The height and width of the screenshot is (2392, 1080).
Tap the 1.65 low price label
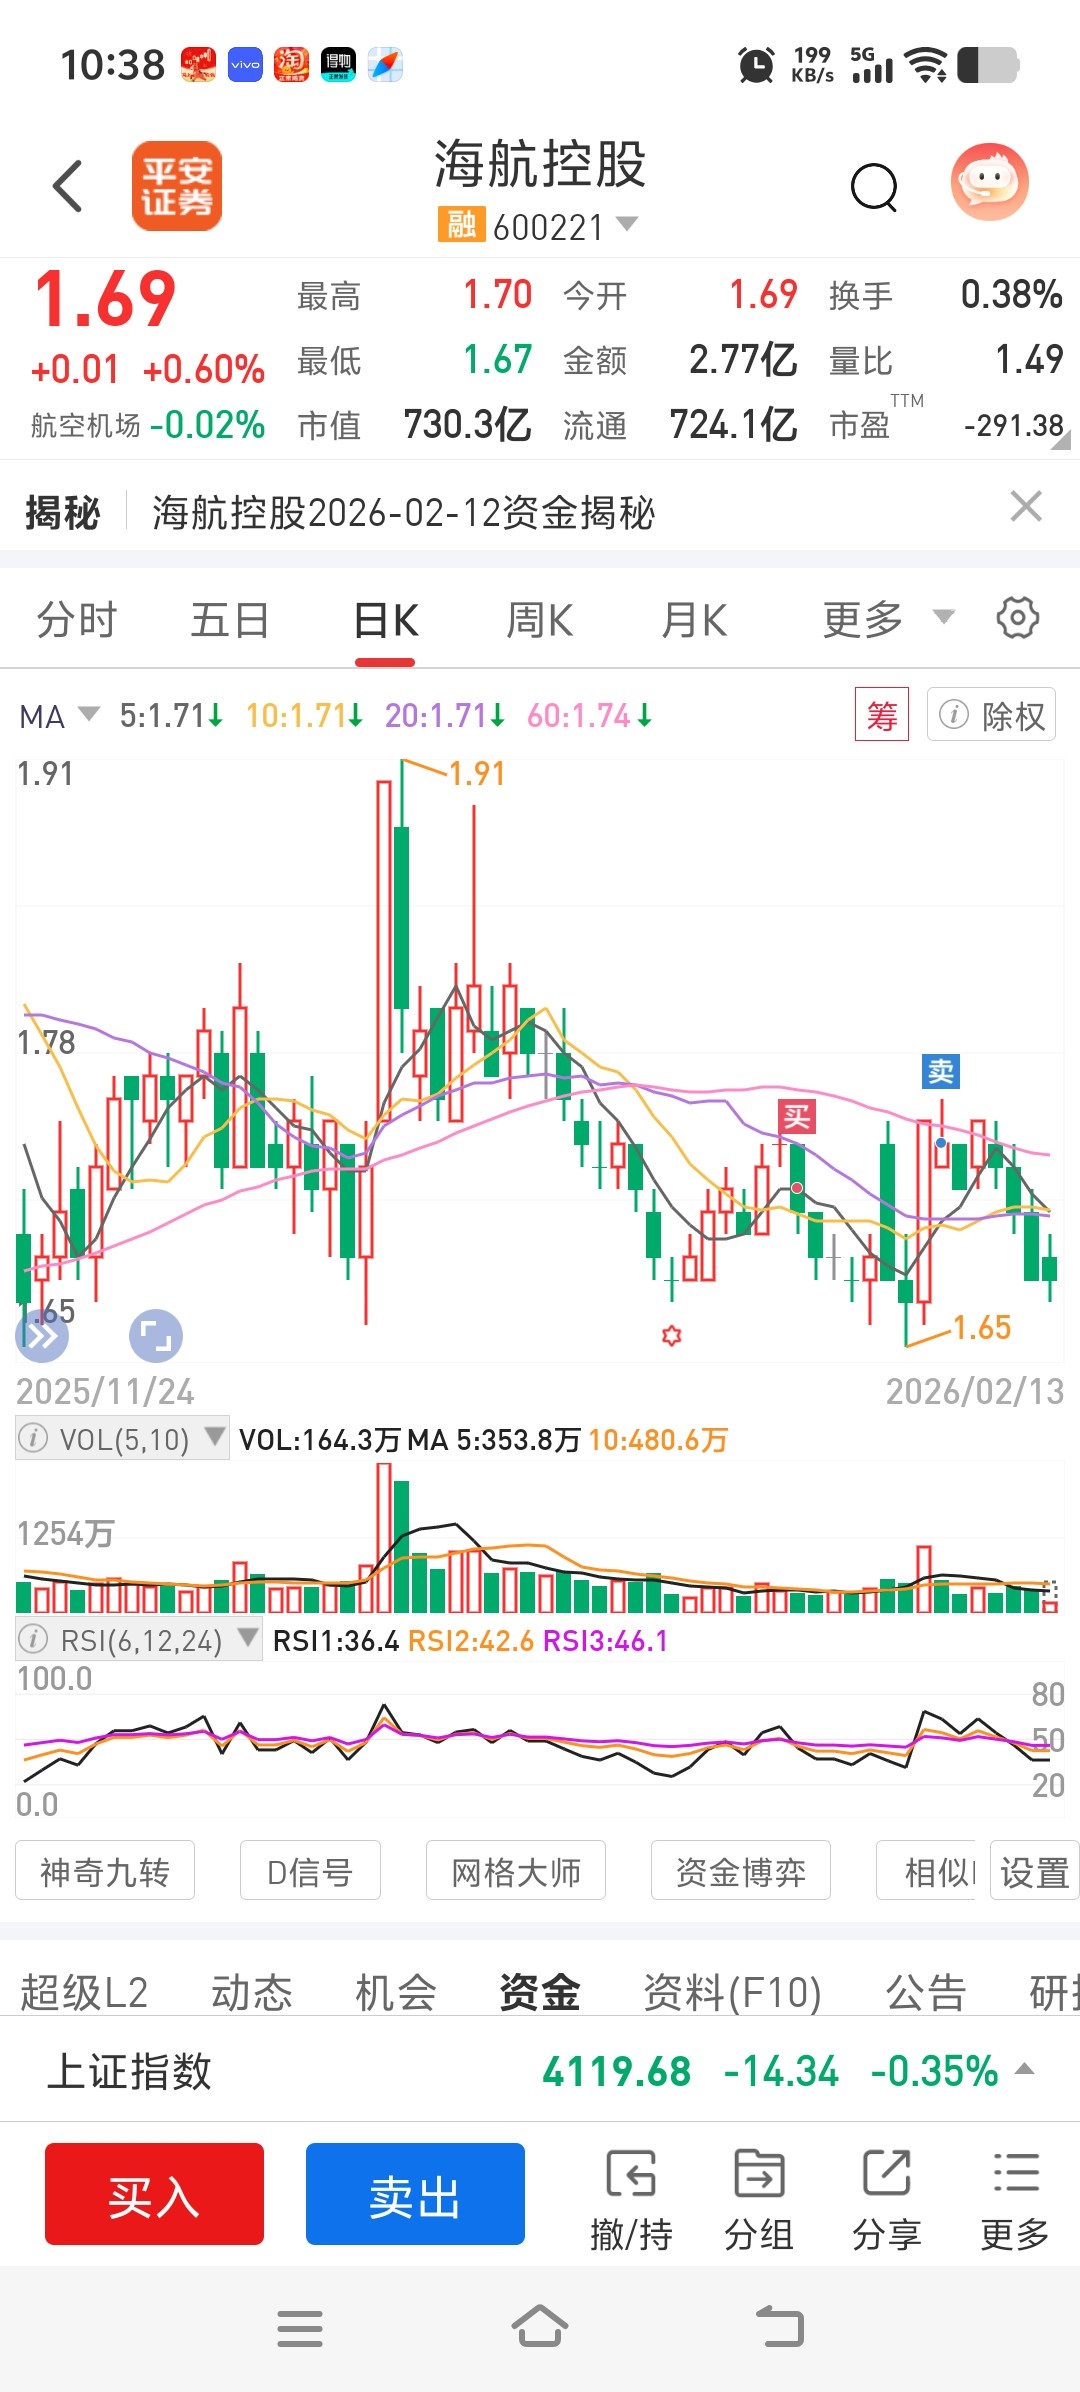tap(982, 1328)
